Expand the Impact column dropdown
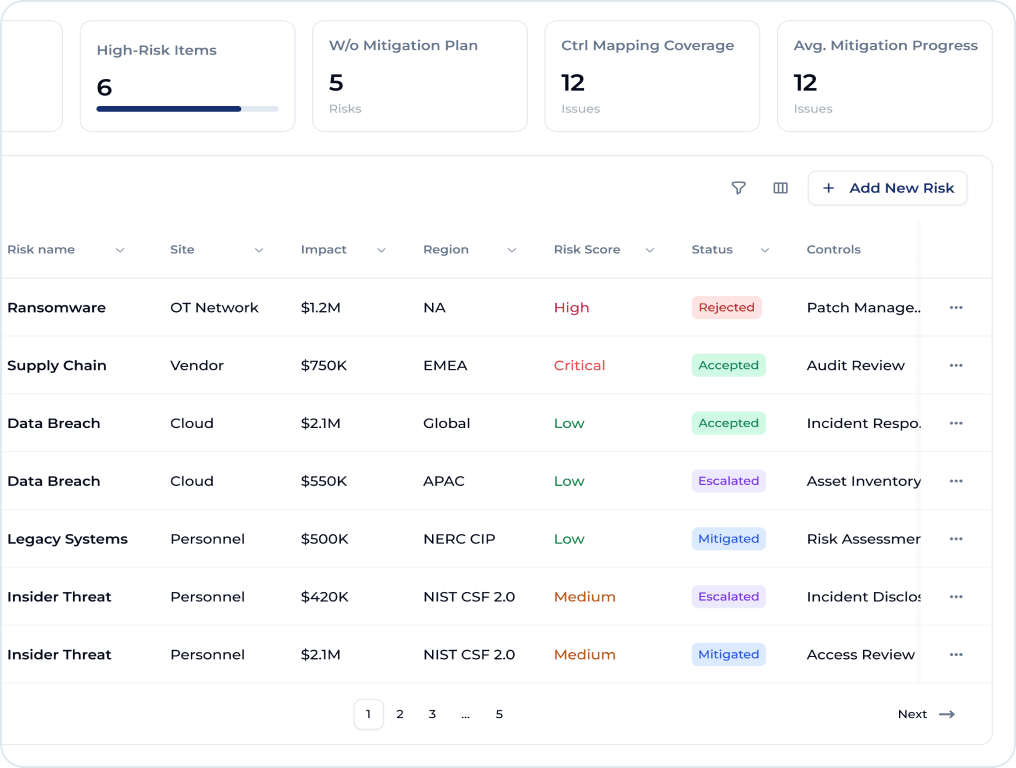The width and height of the screenshot is (1016, 768). coord(380,250)
